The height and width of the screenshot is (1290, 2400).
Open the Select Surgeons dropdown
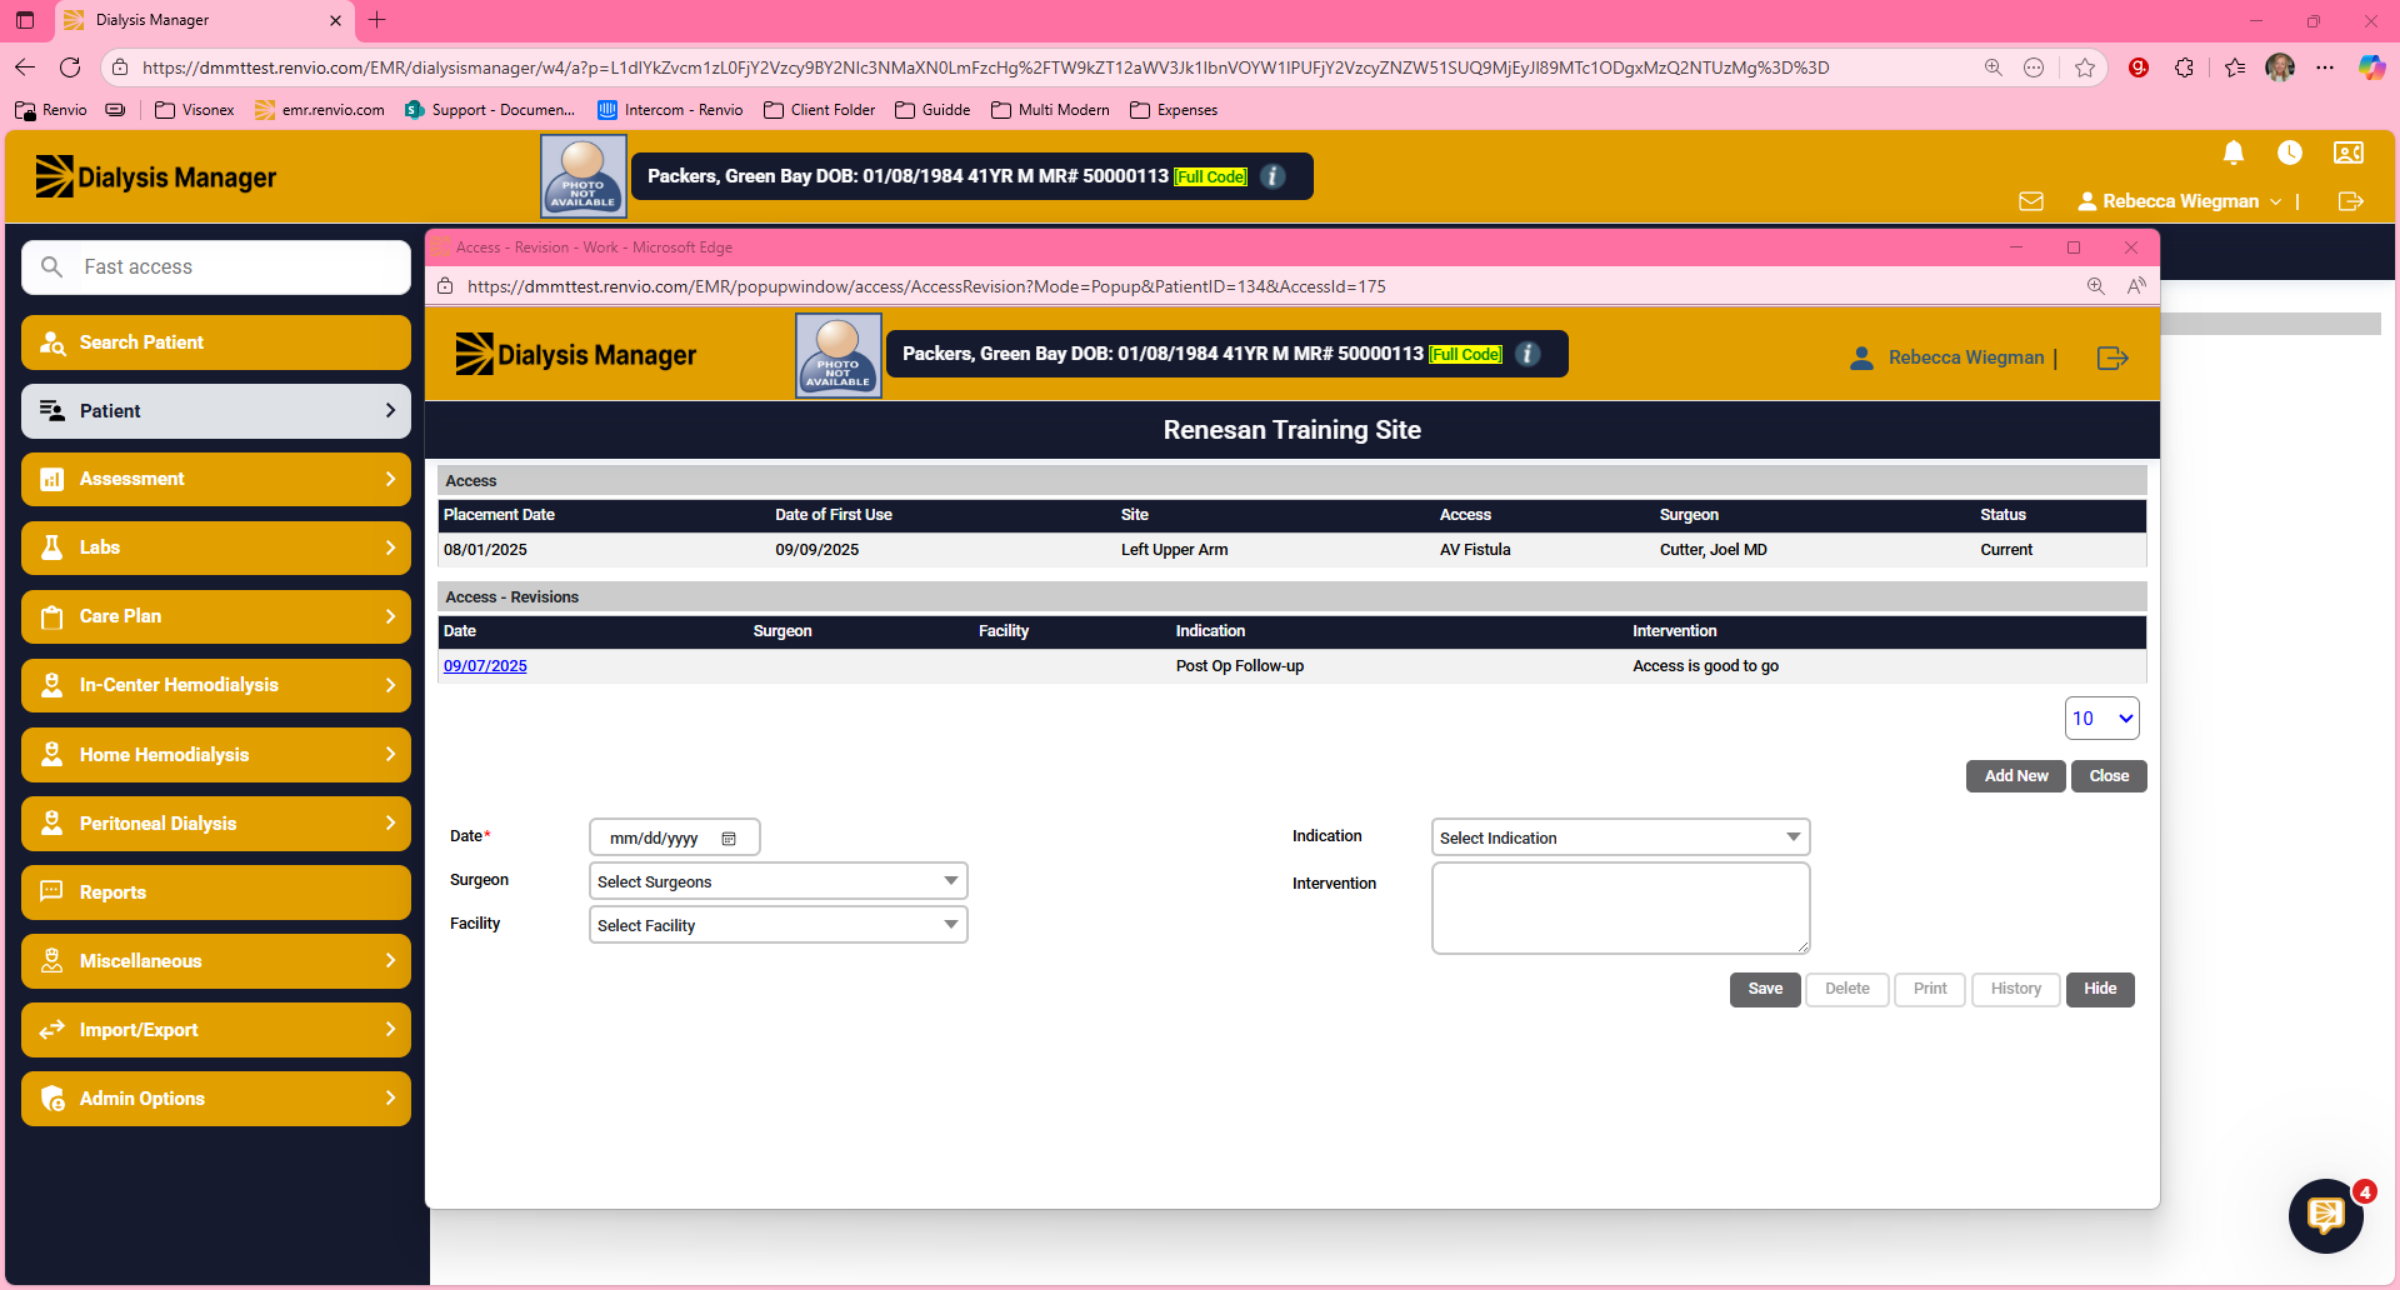click(778, 881)
